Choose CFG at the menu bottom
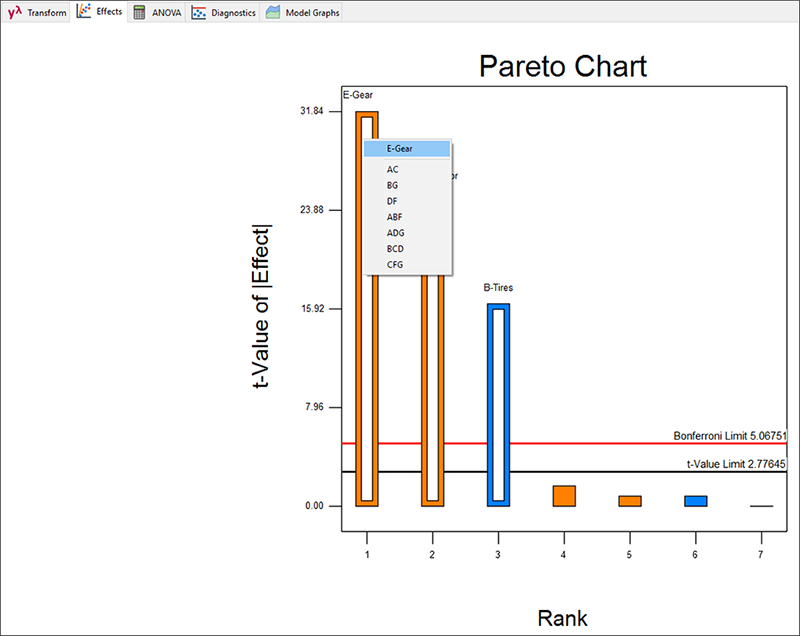Viewport: 800px width, 636px height. click(x=395, y=264)
